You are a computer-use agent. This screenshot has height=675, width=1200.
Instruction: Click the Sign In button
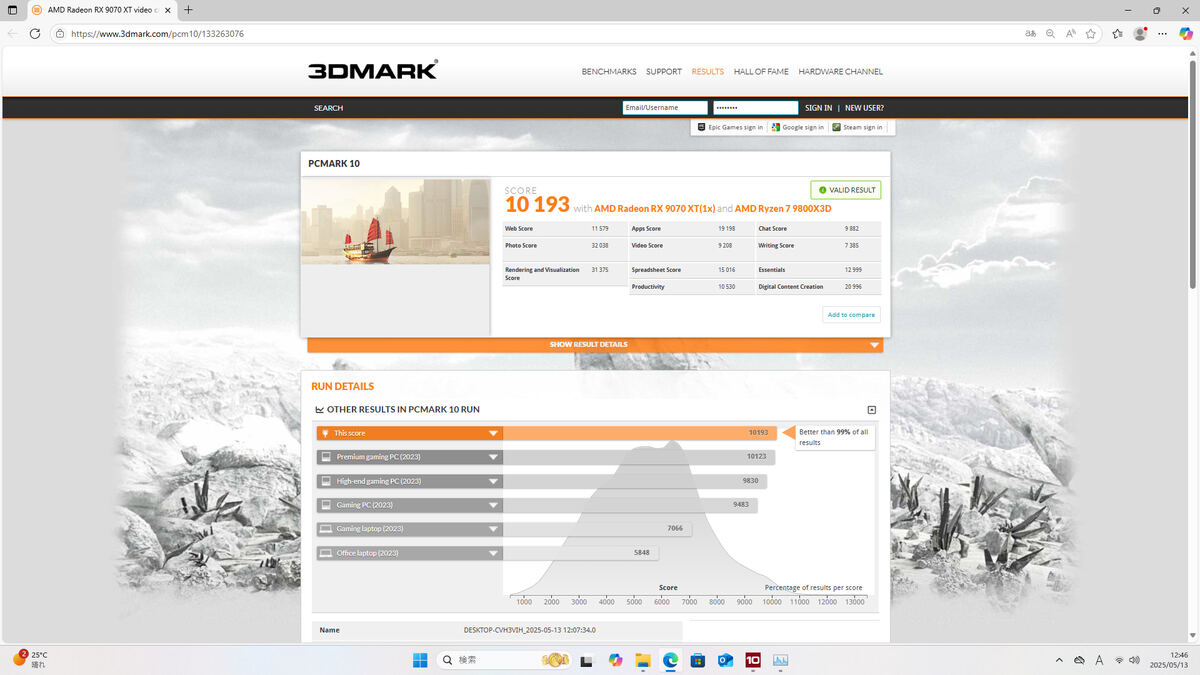pos(818,108)
